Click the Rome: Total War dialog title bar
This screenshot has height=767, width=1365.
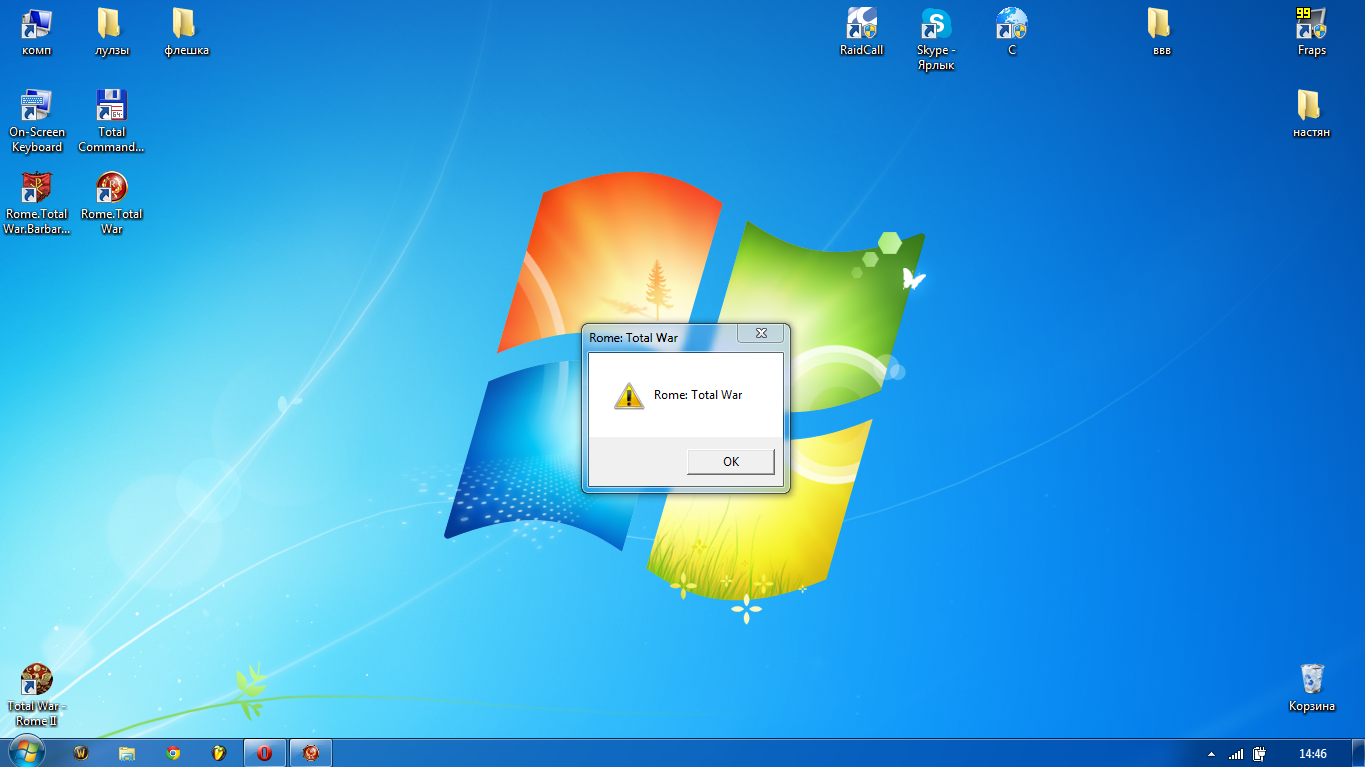point(662,337)
